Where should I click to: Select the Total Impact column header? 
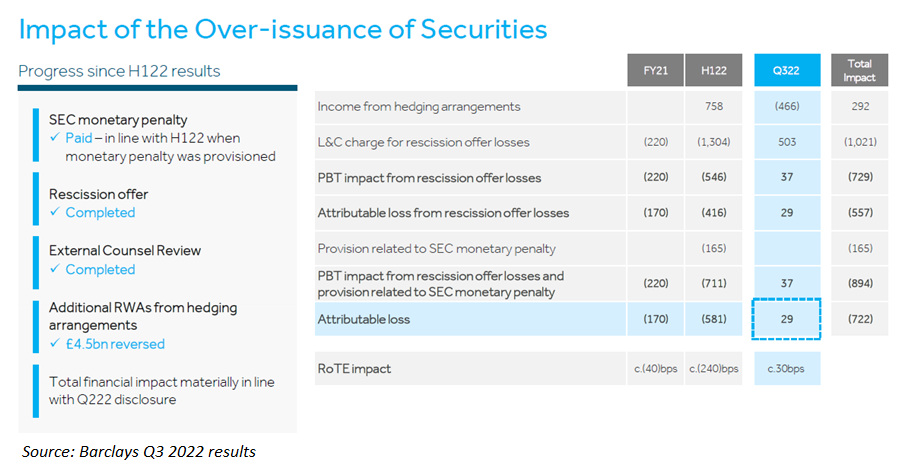(859, 71)
